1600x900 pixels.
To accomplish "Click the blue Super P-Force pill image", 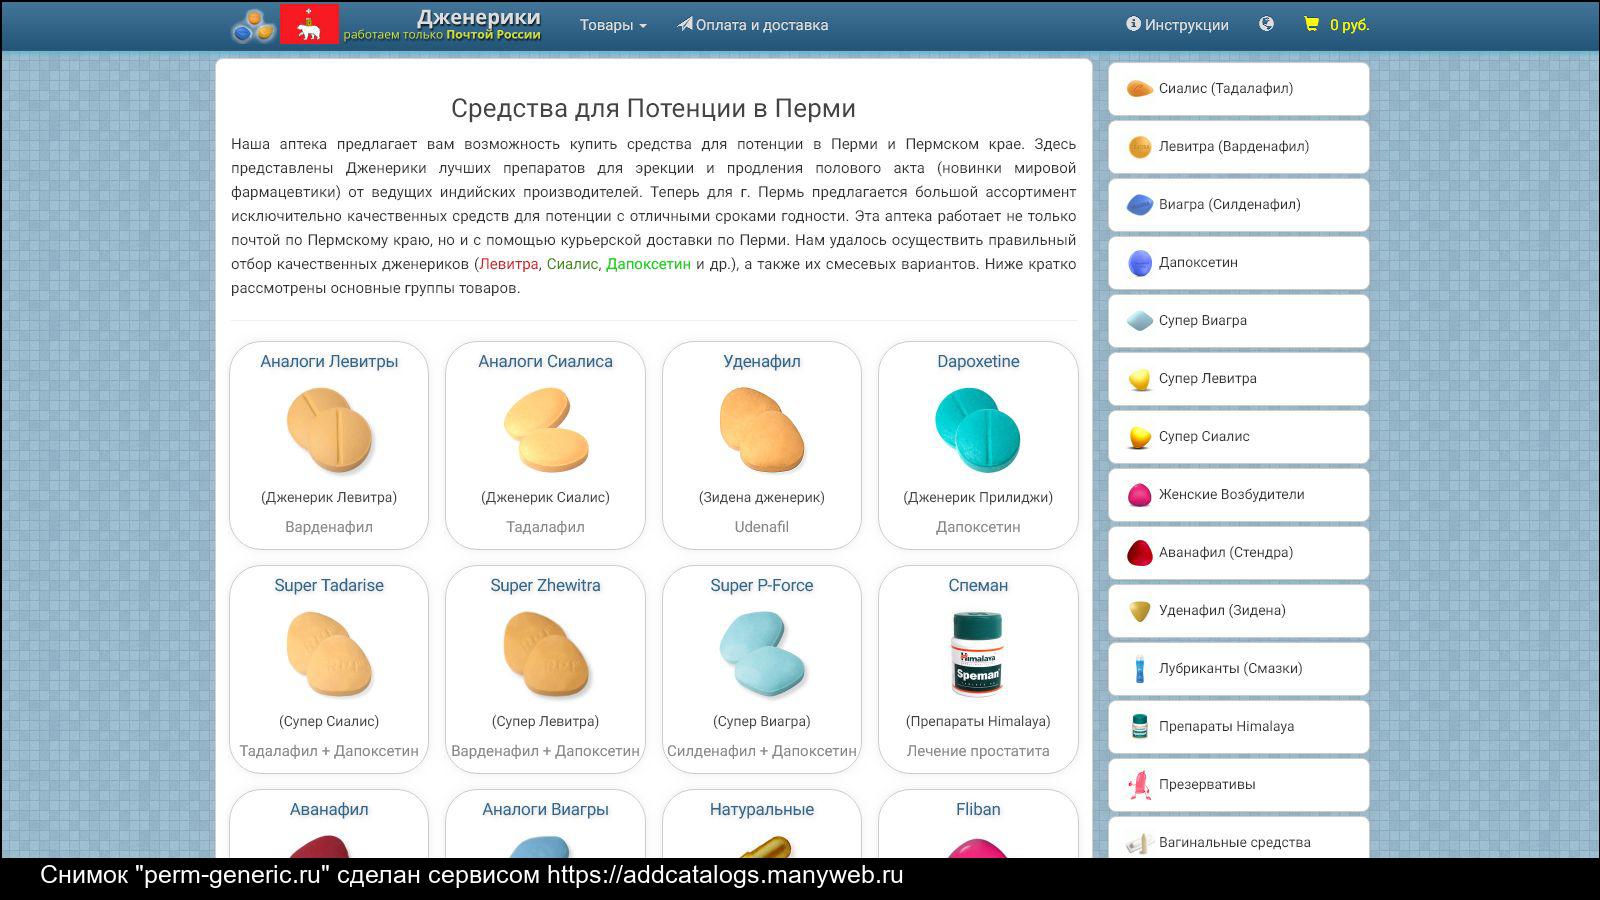I will 762,654.
